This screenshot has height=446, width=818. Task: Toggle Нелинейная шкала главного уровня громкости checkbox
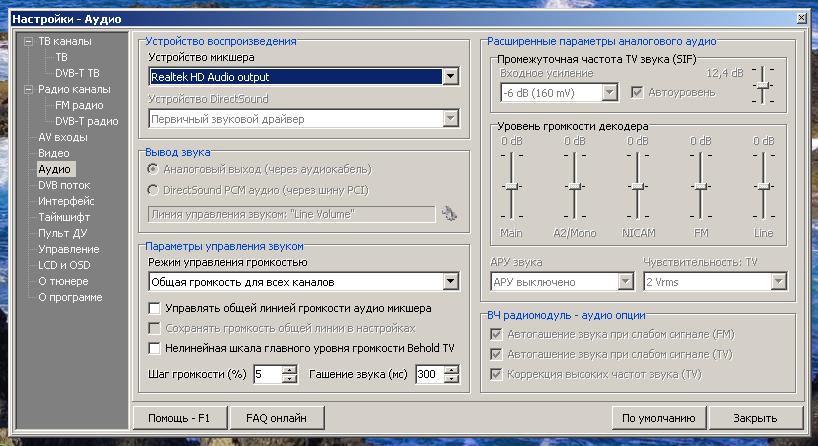pos(154,348)
